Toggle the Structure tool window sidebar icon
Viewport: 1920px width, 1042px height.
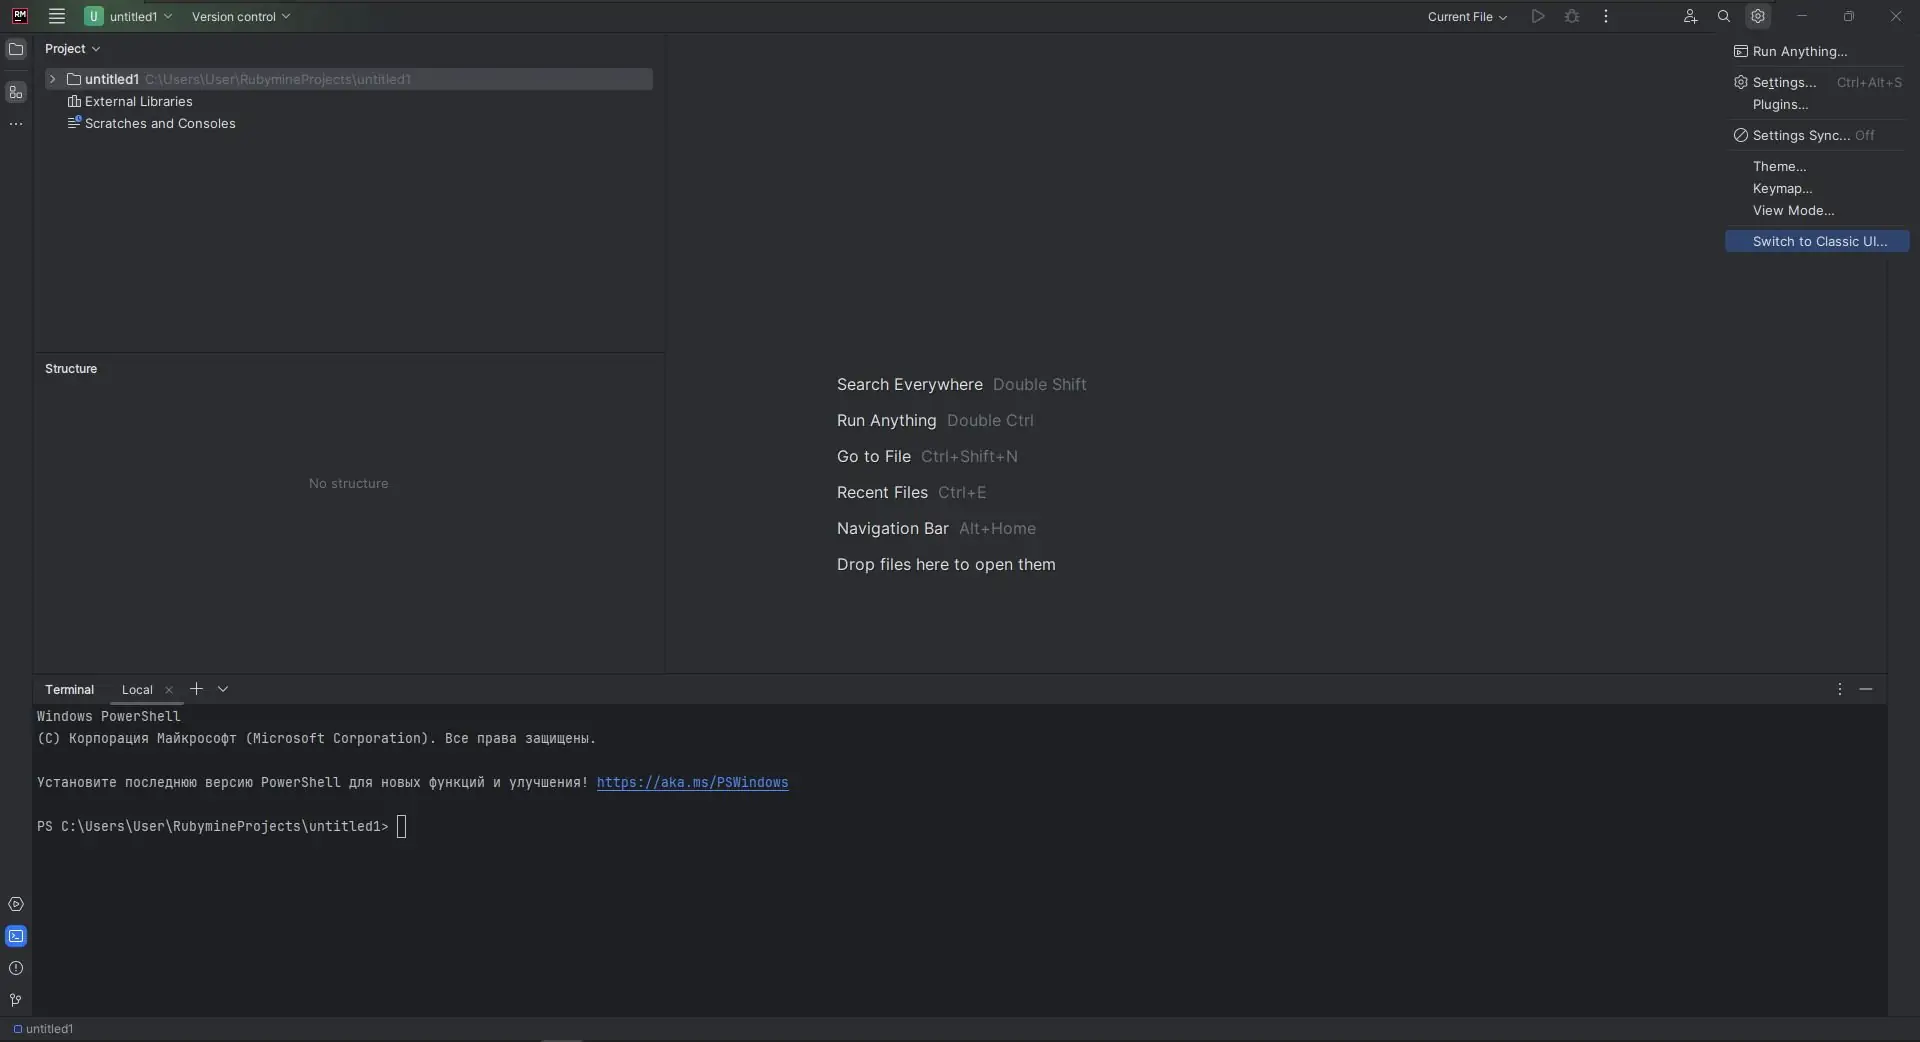point(16,92)
